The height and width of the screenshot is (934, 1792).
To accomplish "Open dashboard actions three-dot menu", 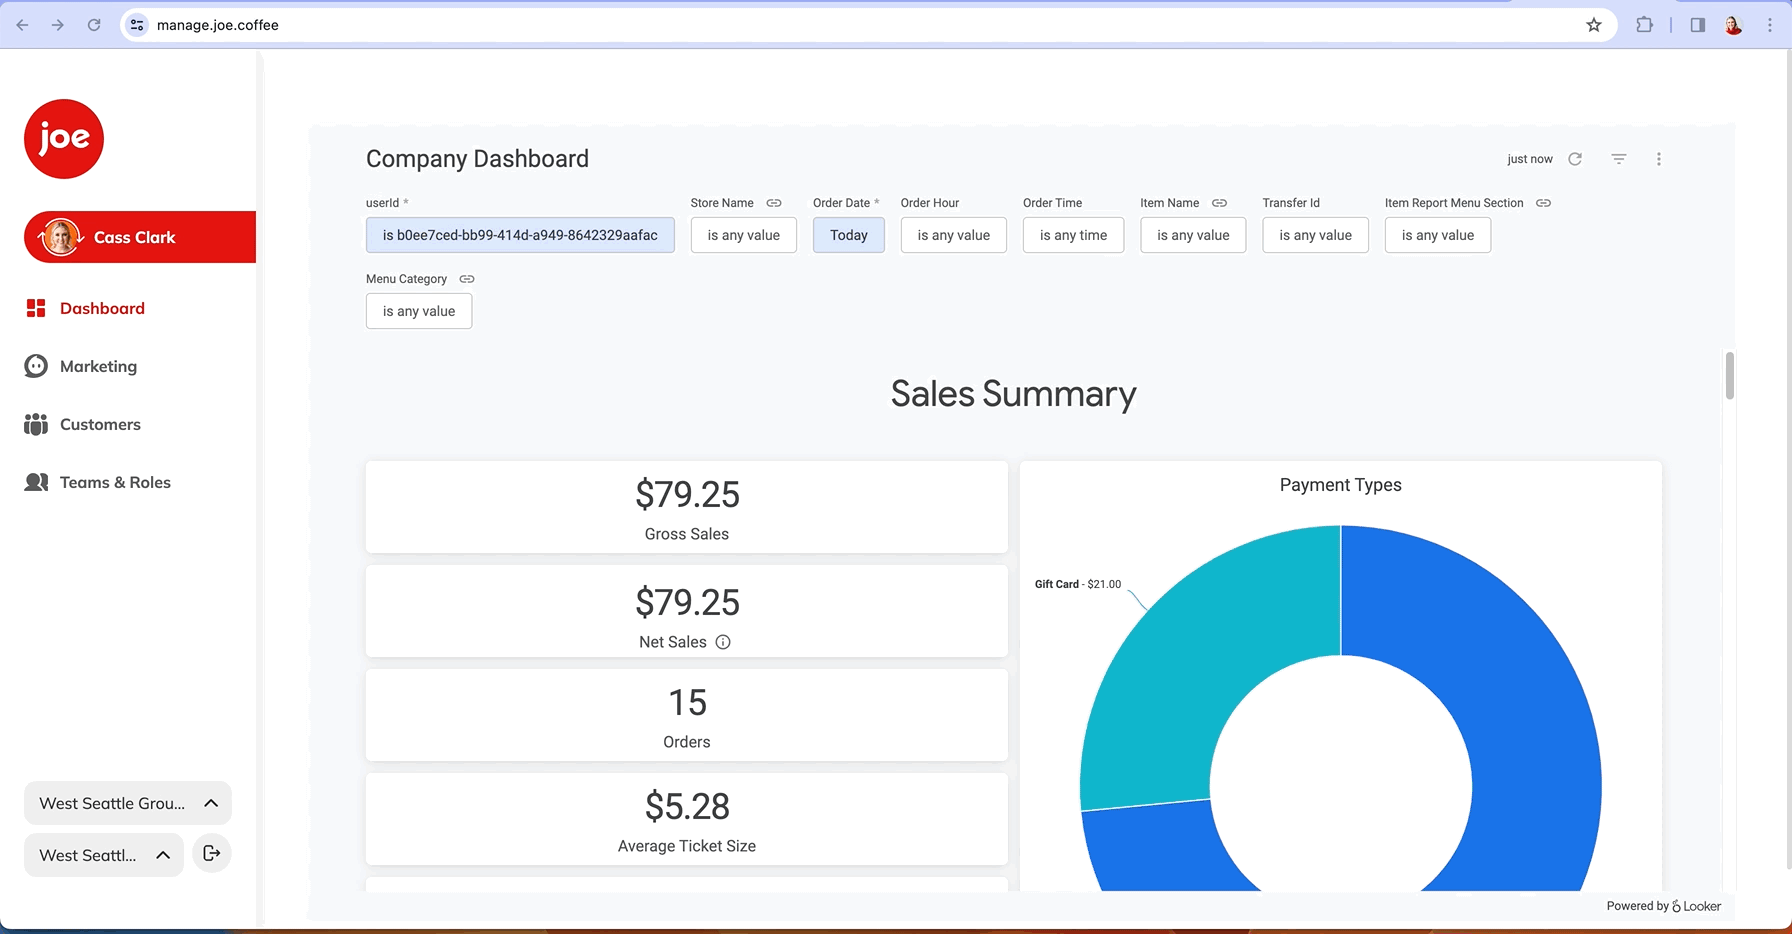I will (1659, 159).
